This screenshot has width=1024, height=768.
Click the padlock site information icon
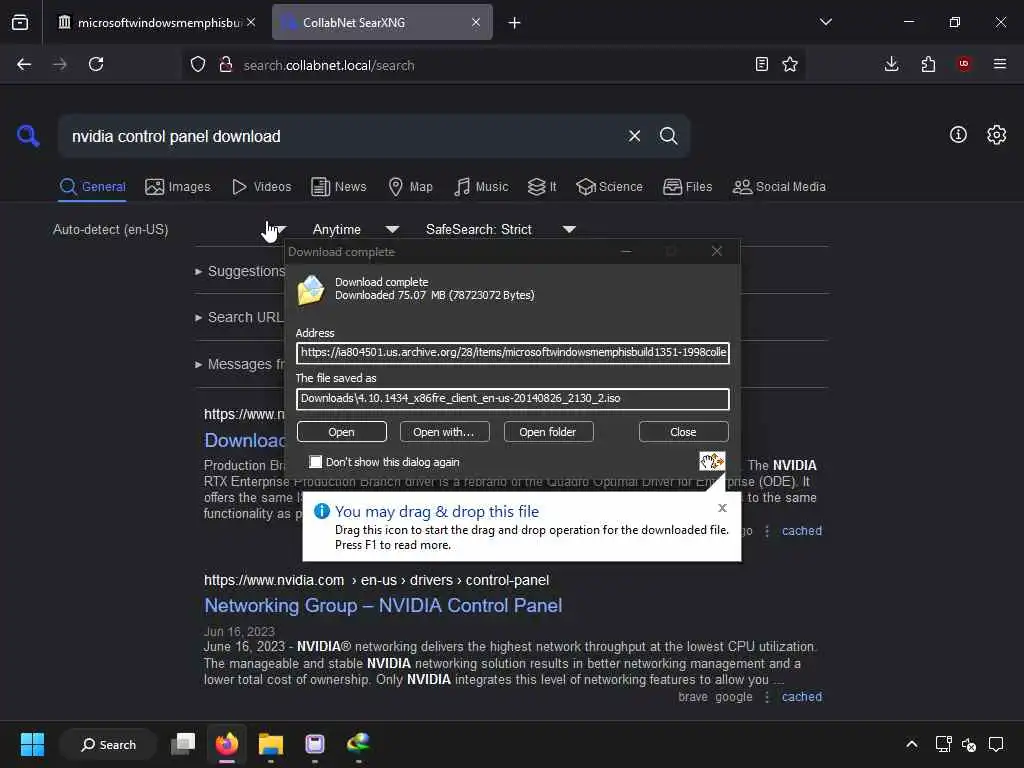point(226,65)
